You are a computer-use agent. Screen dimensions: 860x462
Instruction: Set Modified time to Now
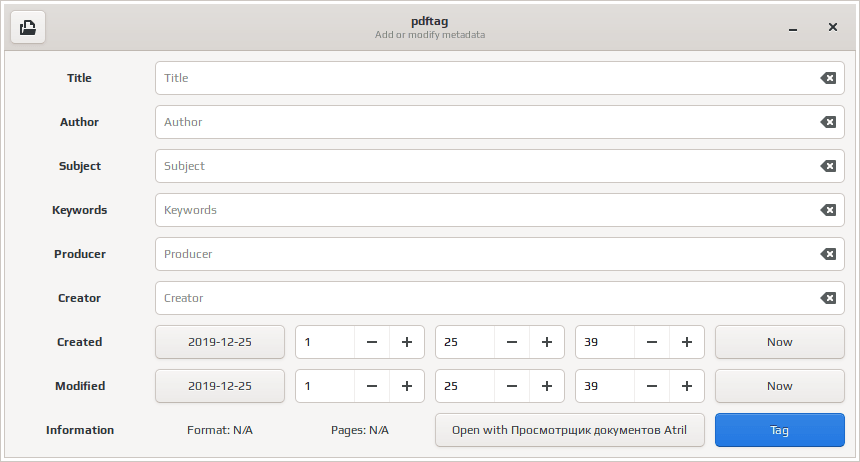pyautogui.click(x=779, y=386)
